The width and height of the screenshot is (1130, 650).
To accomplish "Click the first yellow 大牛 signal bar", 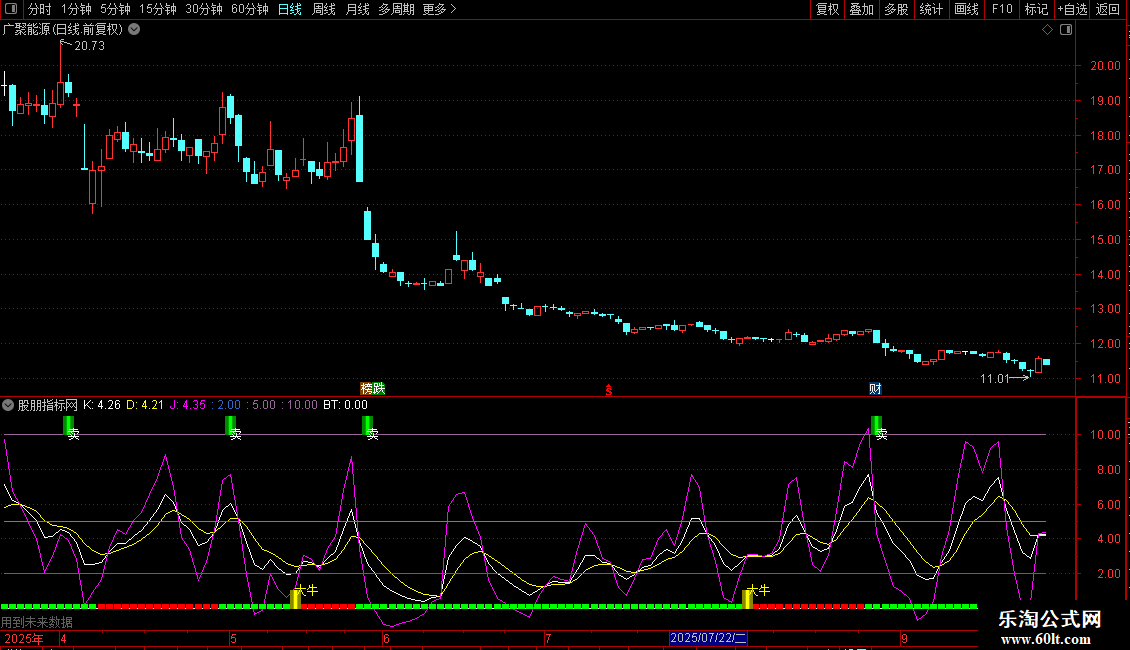I will click(295, 598).
